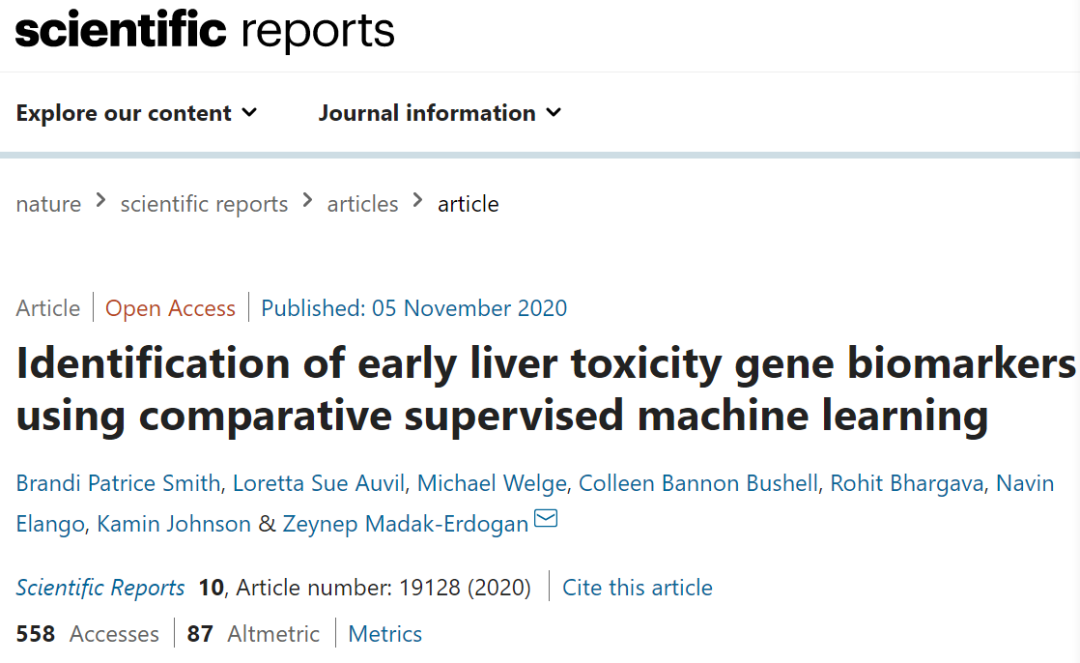Screen dimensions: 1080x663
Task: Open Zeynep Madak-Erdogan author profile
Action: pyautogui.click(x=404, y=524)
